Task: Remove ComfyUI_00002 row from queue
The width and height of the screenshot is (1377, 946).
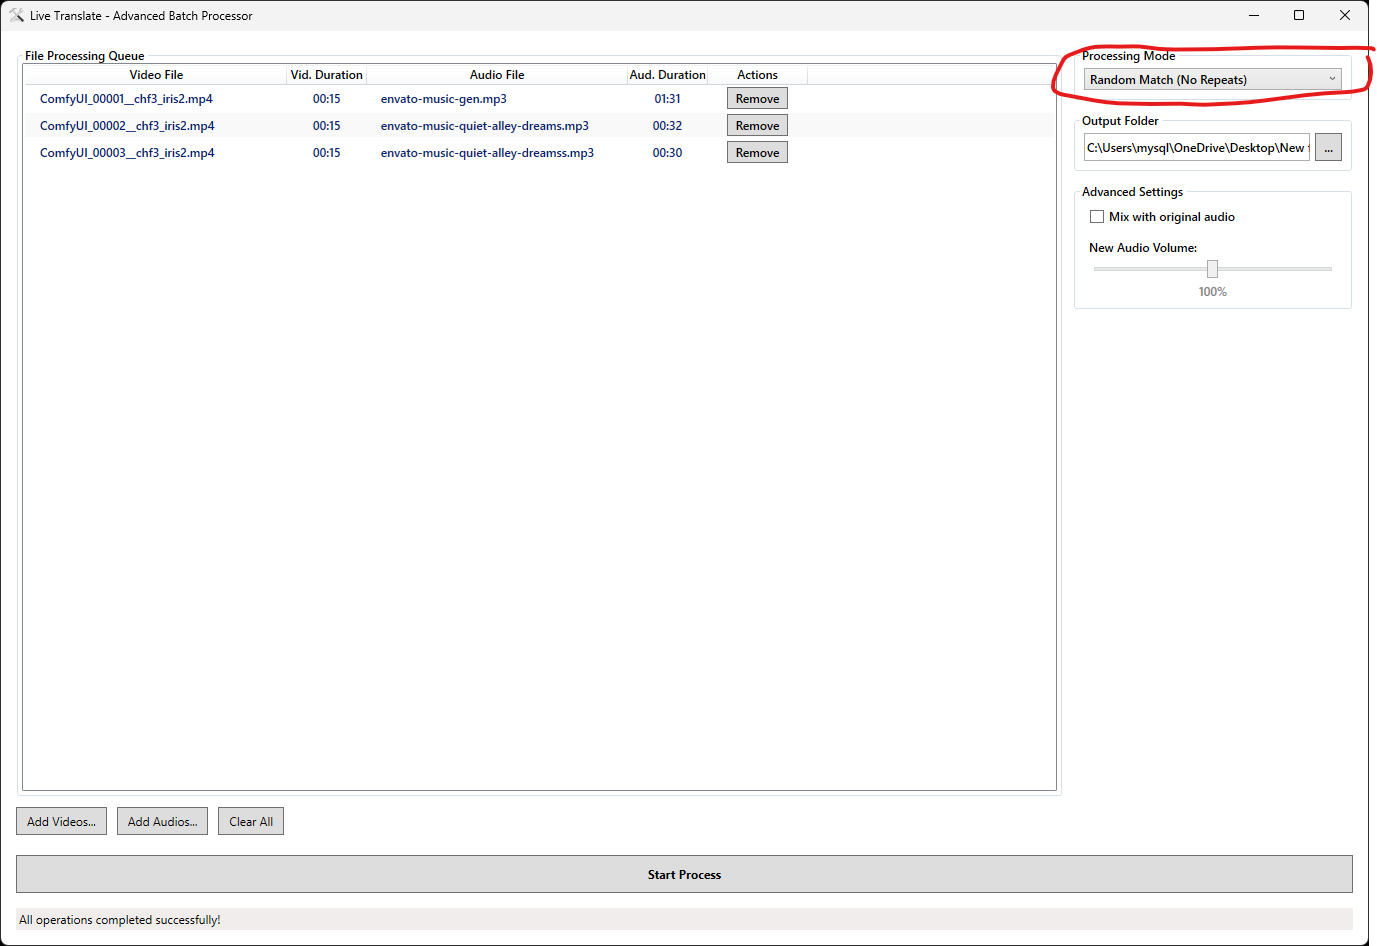Action: tap(757, 126)
